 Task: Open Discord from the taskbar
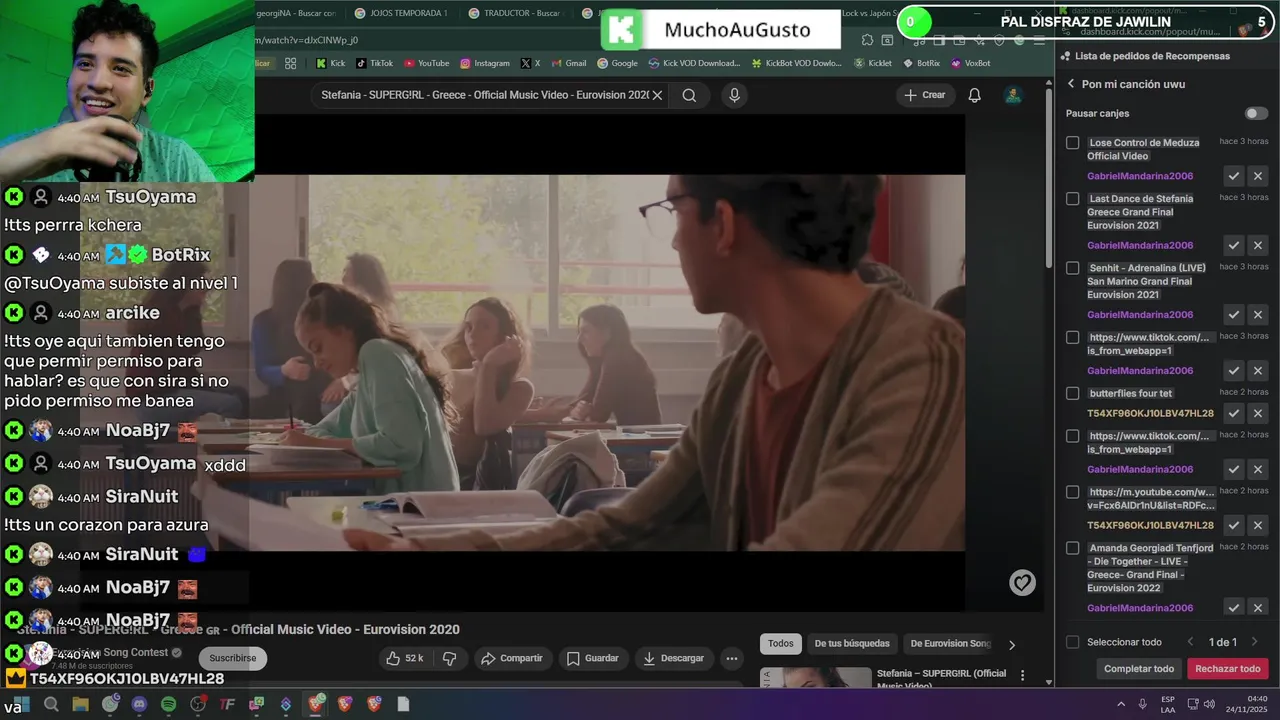tap(139, 704)
